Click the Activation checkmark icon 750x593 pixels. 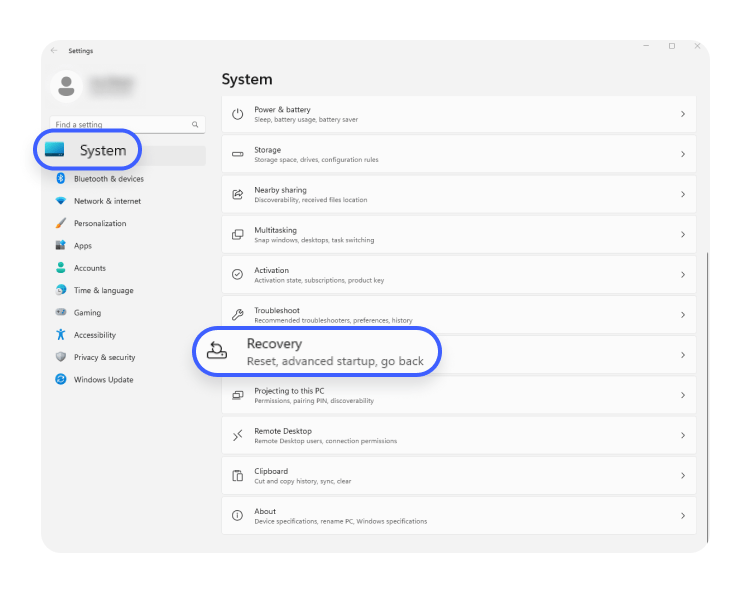point(237,275)
